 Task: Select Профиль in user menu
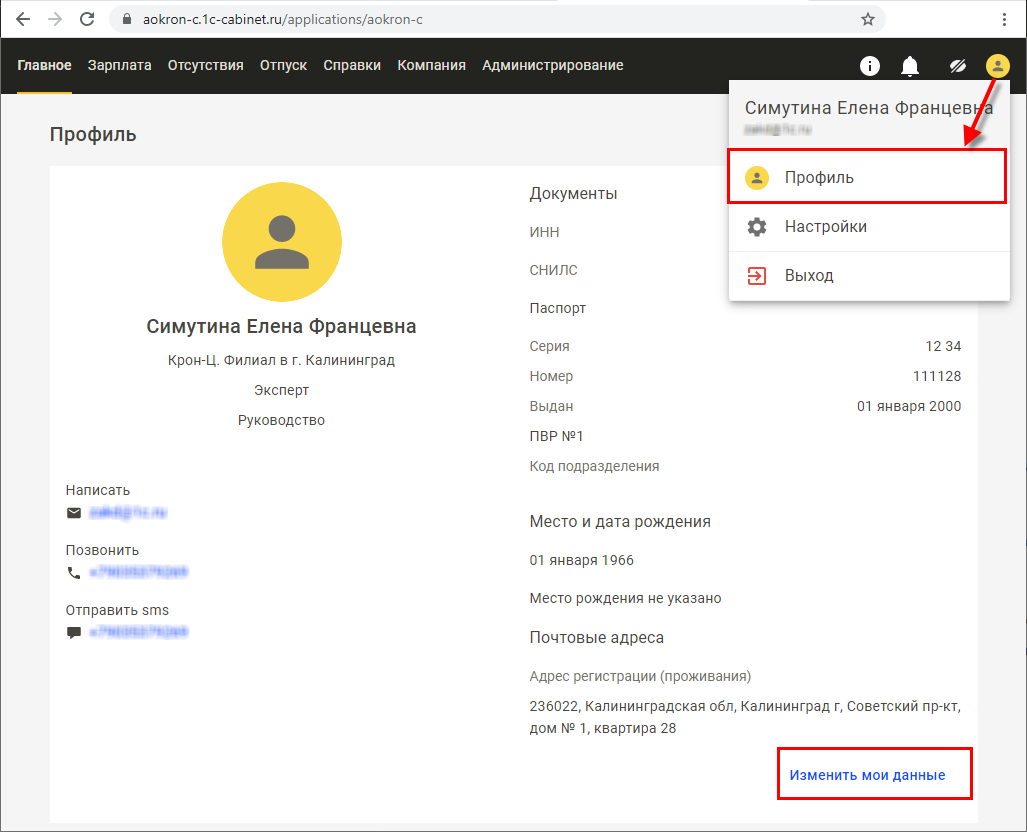coord(818,178)
